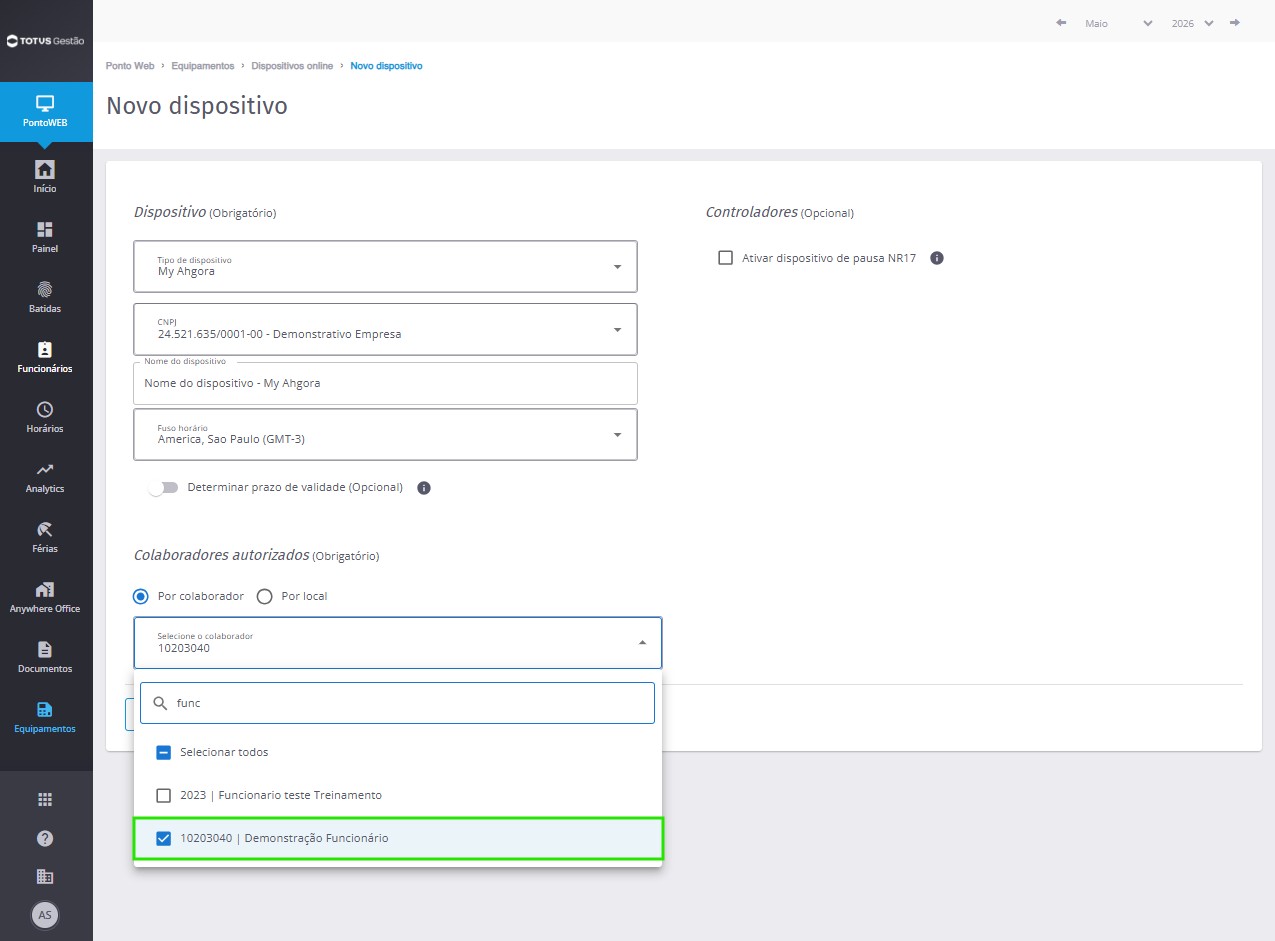Open Funcionários badge icon
Screen dimensions: 1275x941
[x=45, y=349]
